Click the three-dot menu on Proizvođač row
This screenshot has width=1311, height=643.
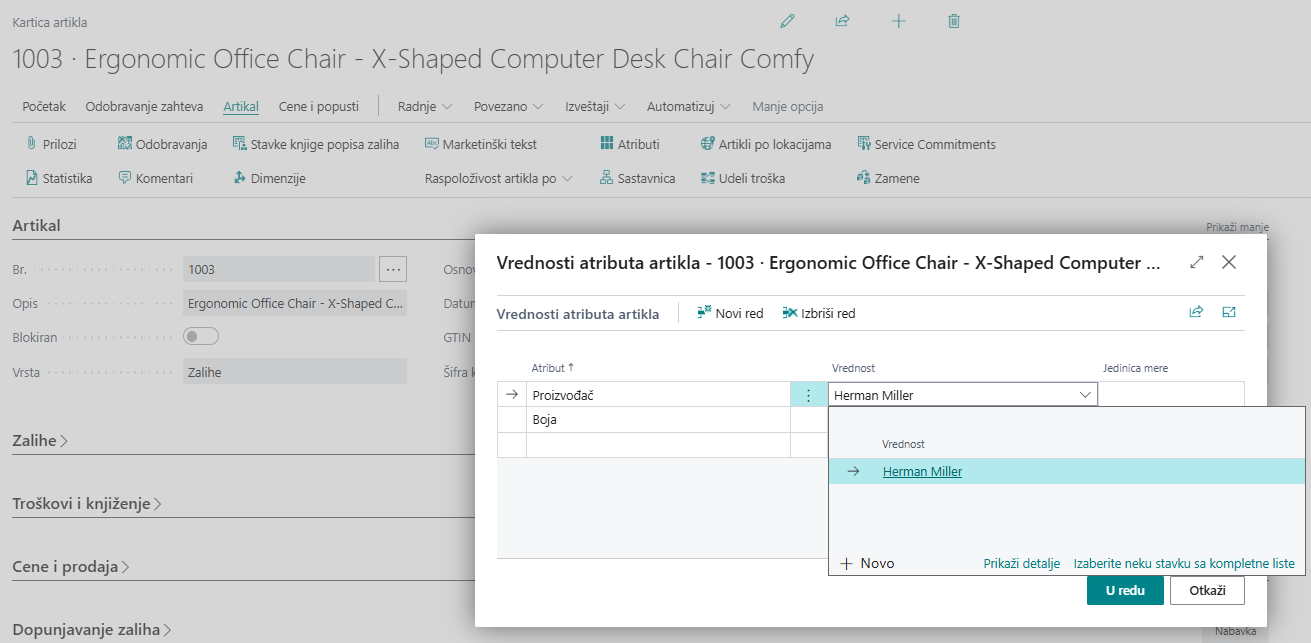pos(808,395)
